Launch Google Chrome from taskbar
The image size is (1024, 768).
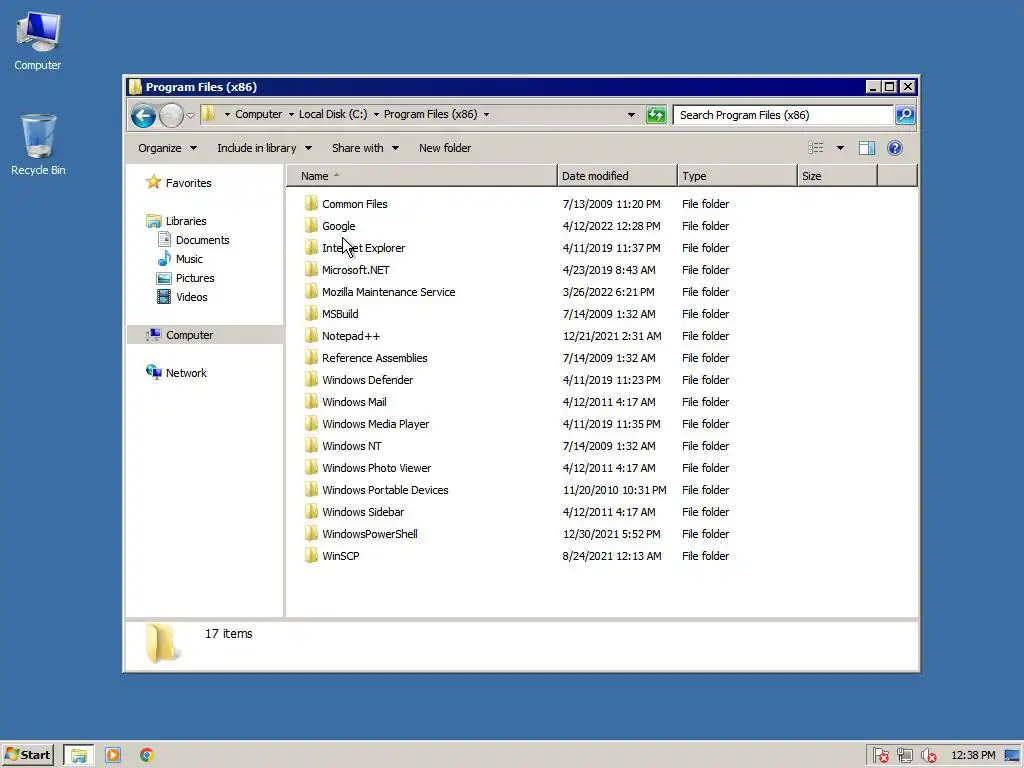[147, 756]
